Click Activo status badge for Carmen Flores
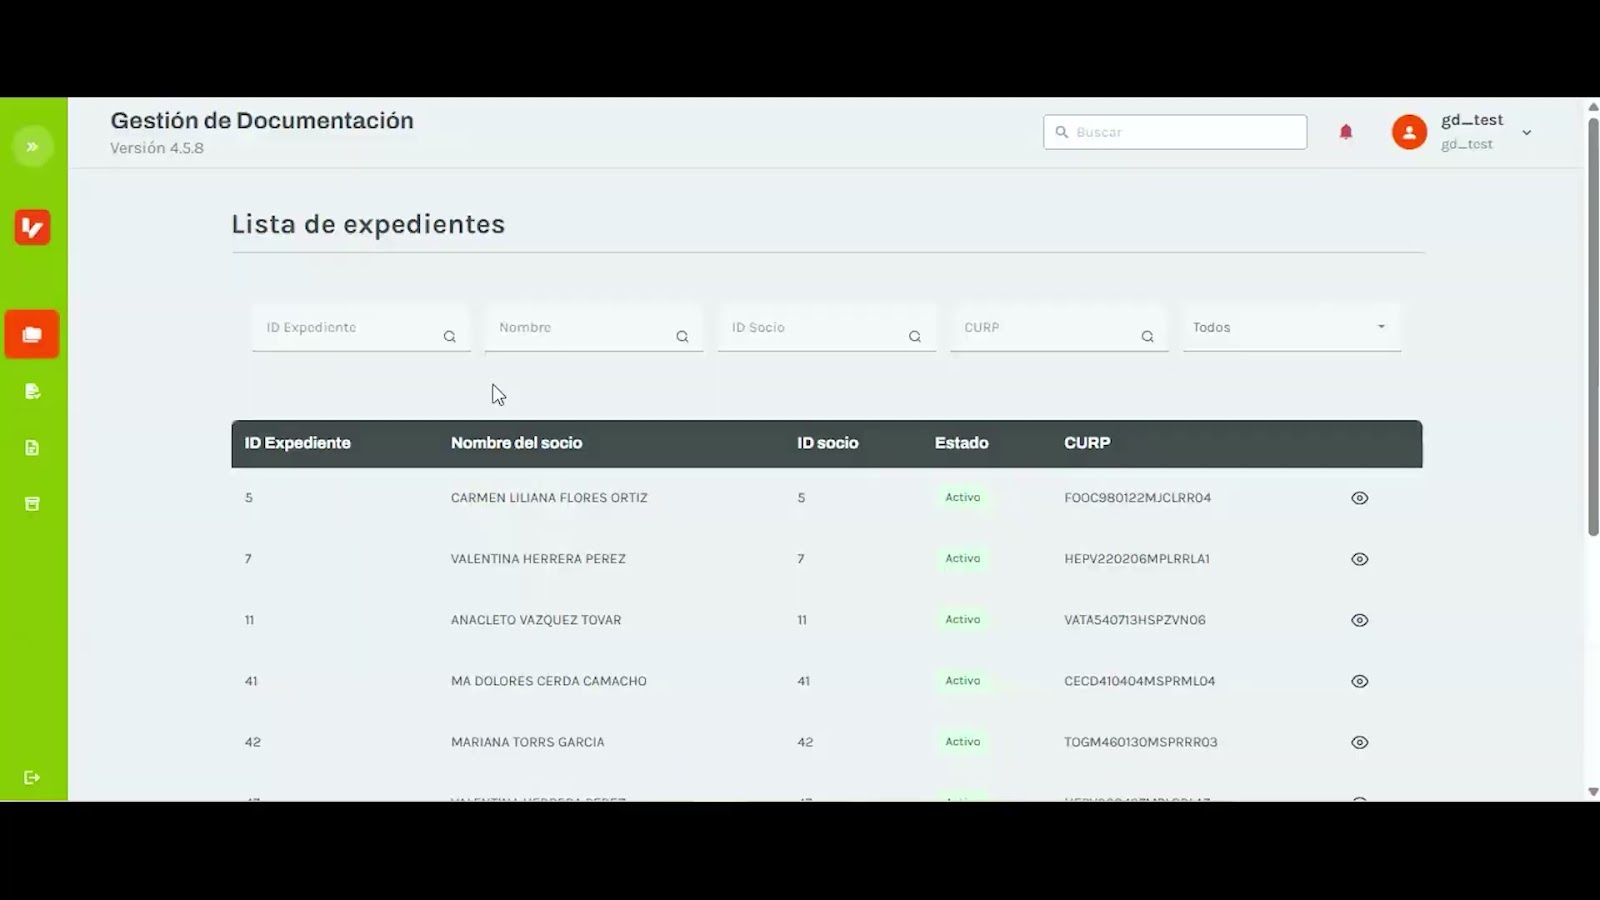The width and height of the screenshot is (1600, 900). pyautogui.click(x=963, y=498)
